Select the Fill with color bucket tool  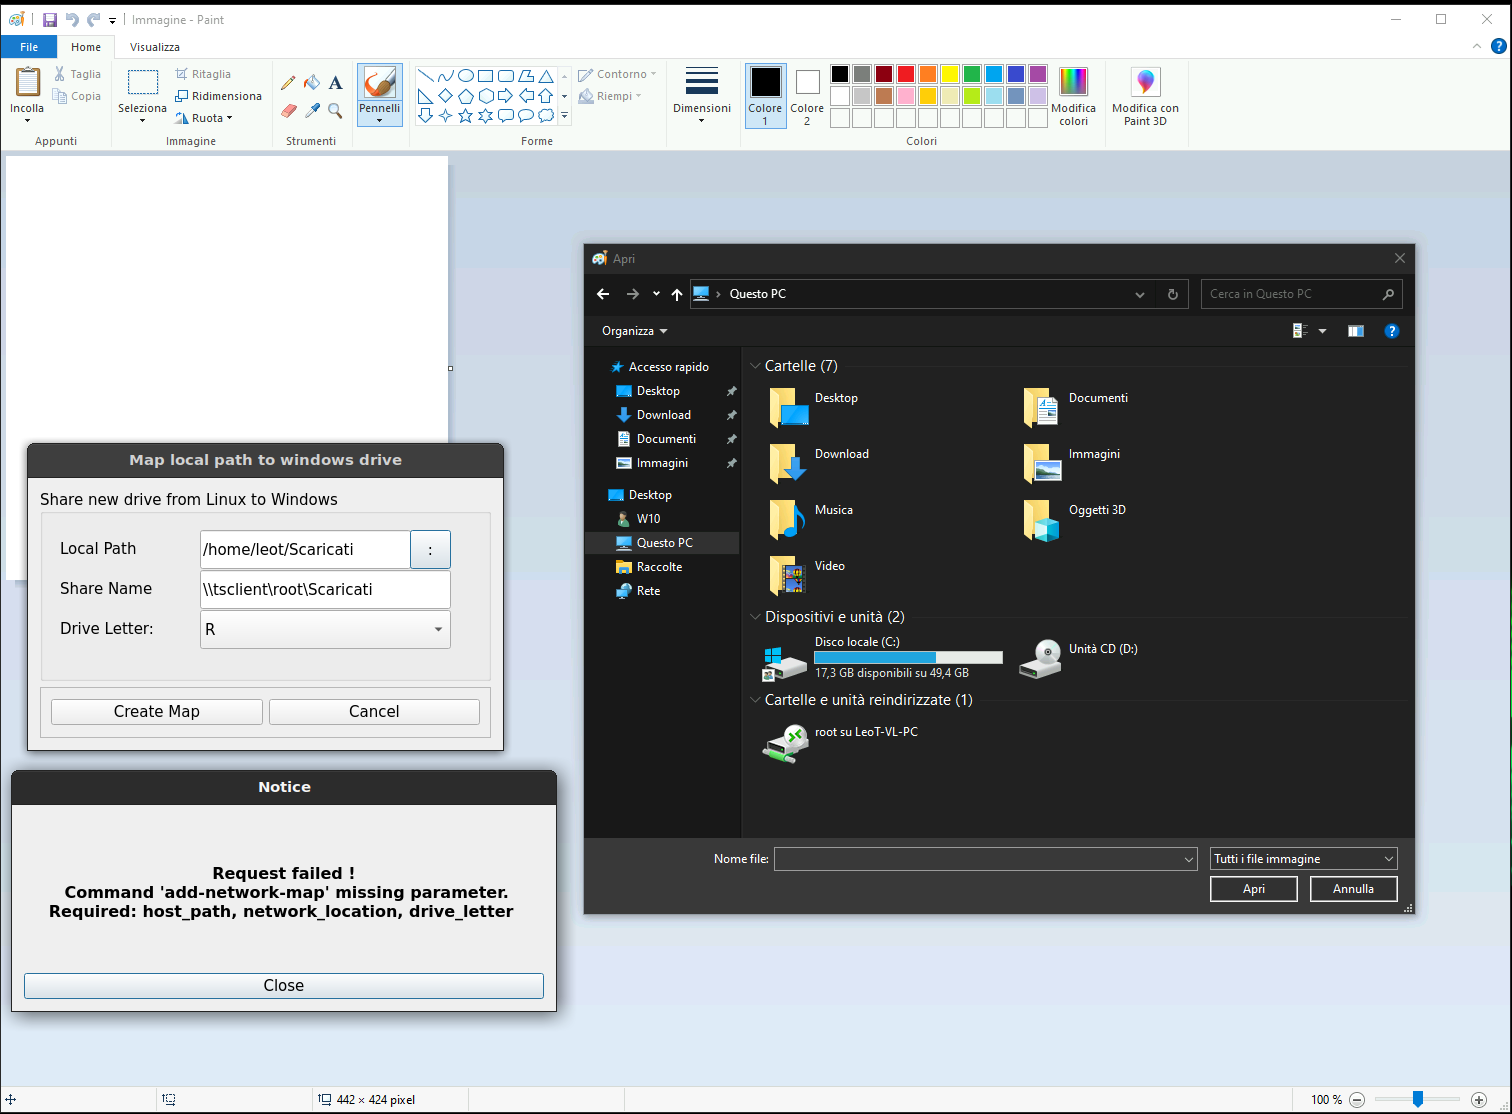click(x=311, y=82)
